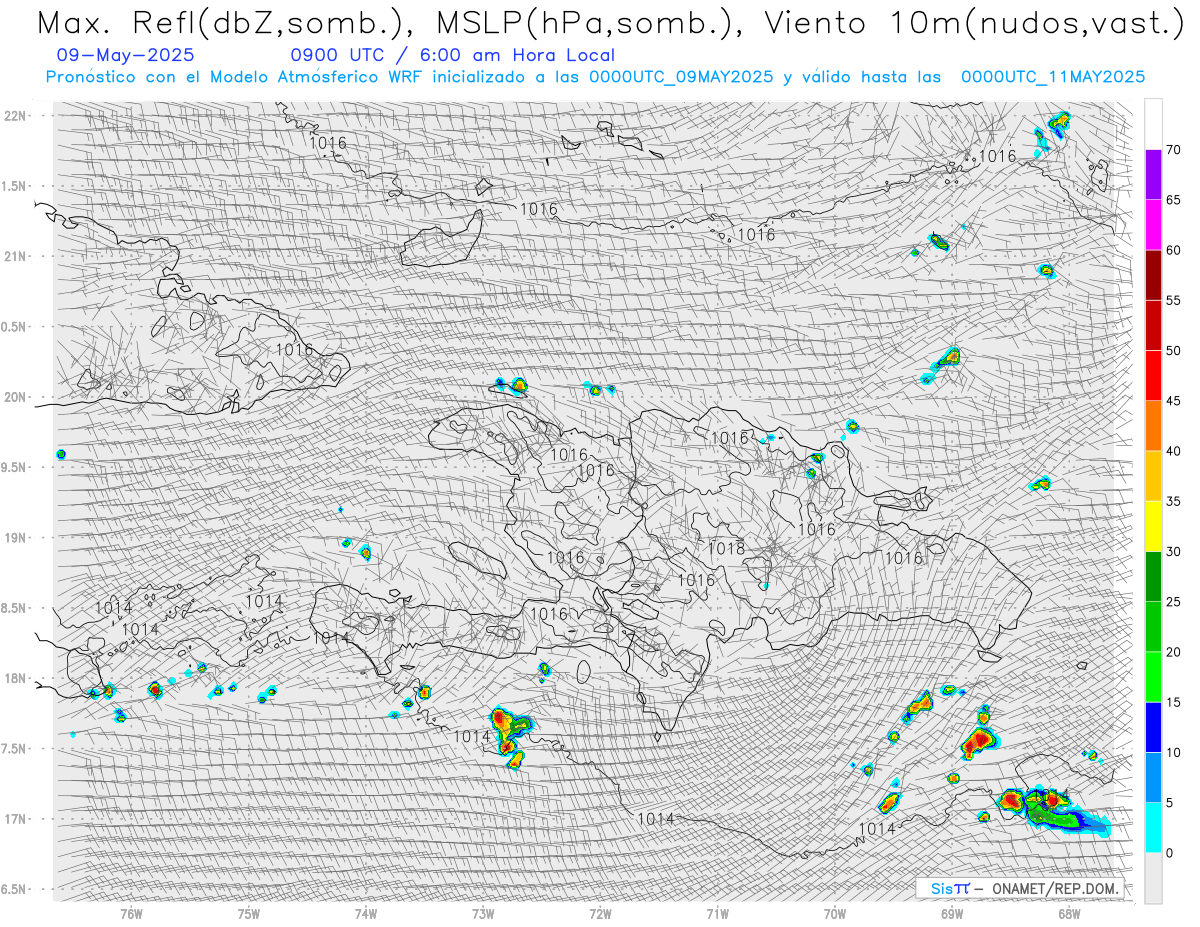The height and width of the screenshot is (927, 1200).
Task: Click the colorbar value label '15'
Action: pyautogui.click(x=1174, y=702)
